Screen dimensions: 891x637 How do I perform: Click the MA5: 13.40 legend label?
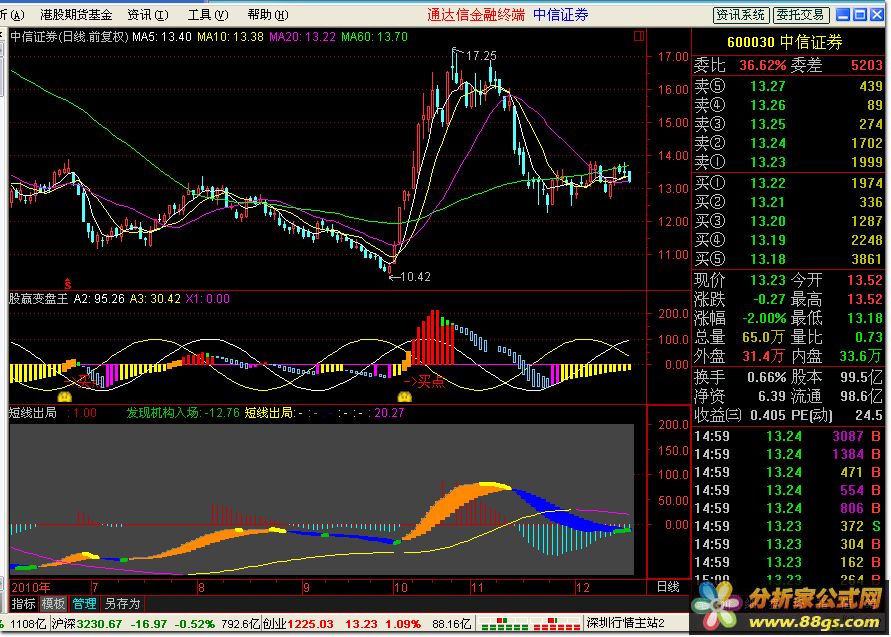(162, 37)
